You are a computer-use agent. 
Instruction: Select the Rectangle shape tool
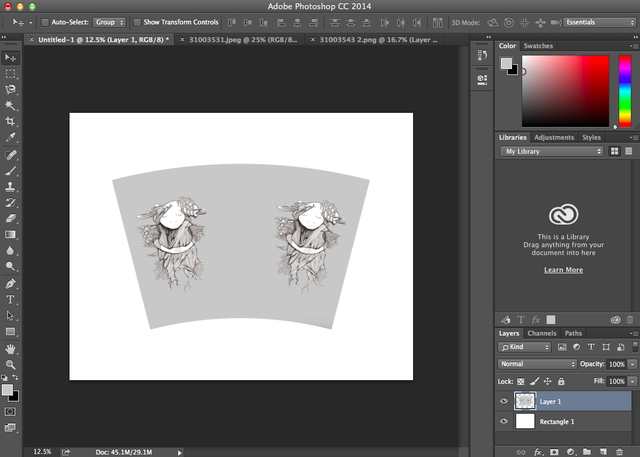(10, 331)
